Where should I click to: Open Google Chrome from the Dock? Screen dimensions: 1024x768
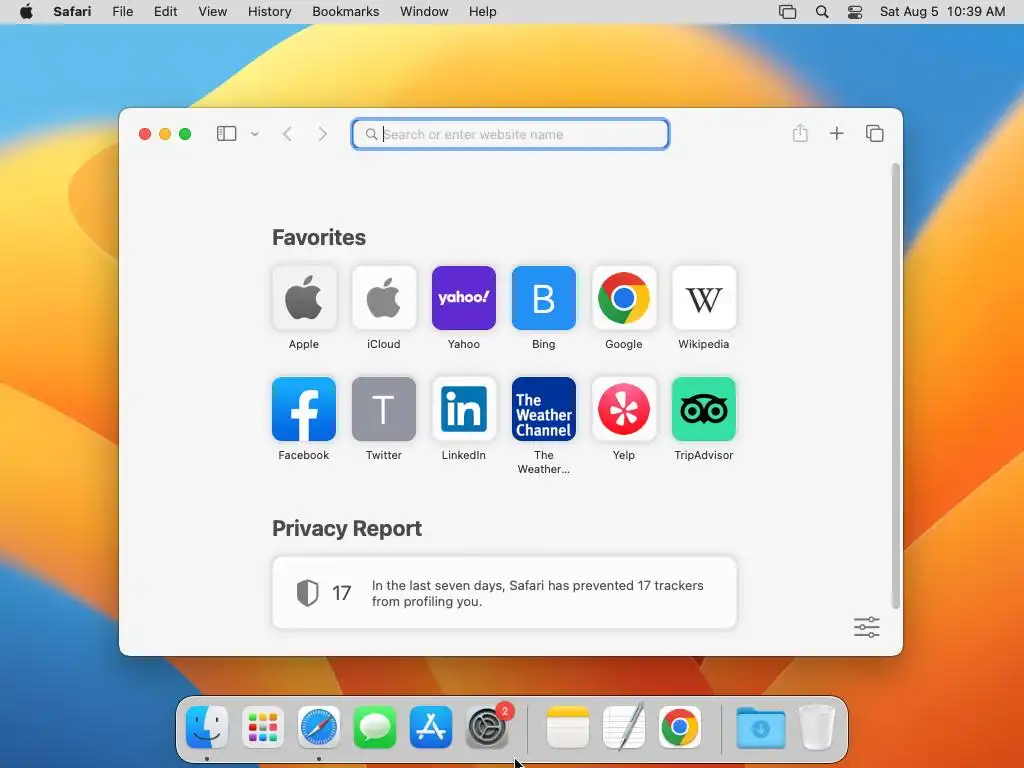tap(680, 727)
